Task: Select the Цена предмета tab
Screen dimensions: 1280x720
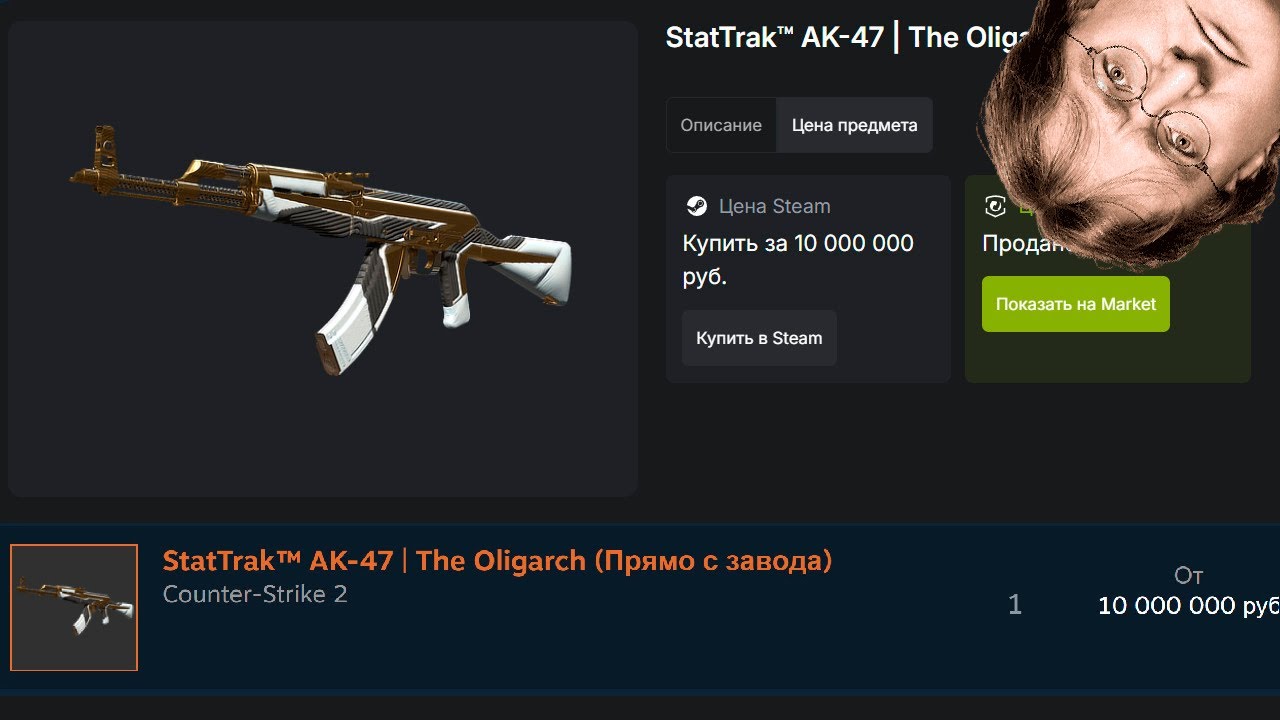Action: 854,125
